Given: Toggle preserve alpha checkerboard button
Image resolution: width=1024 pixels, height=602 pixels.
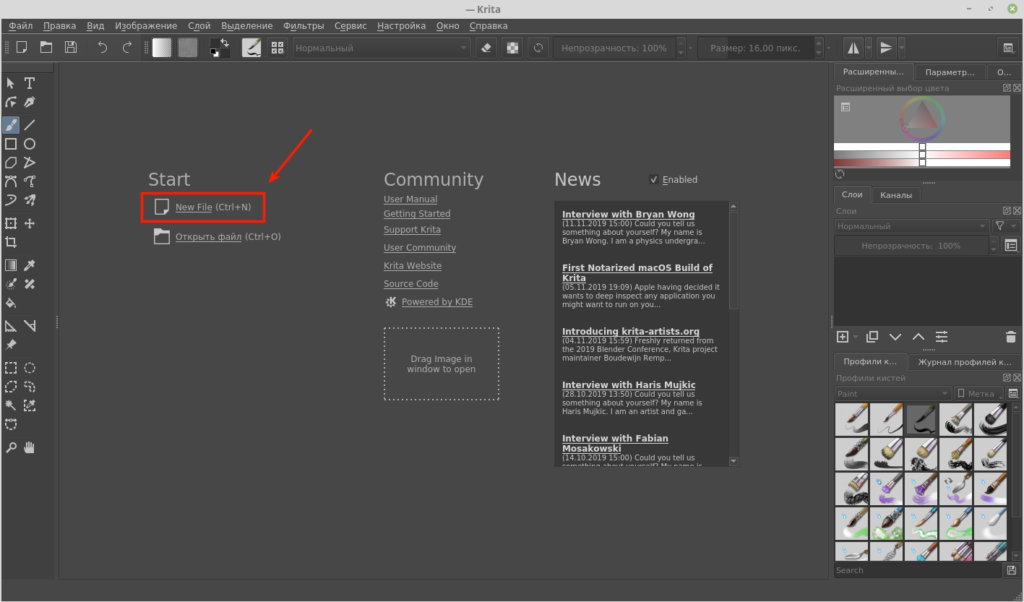Looking at the screenshot, I should (x=513, y=47).
